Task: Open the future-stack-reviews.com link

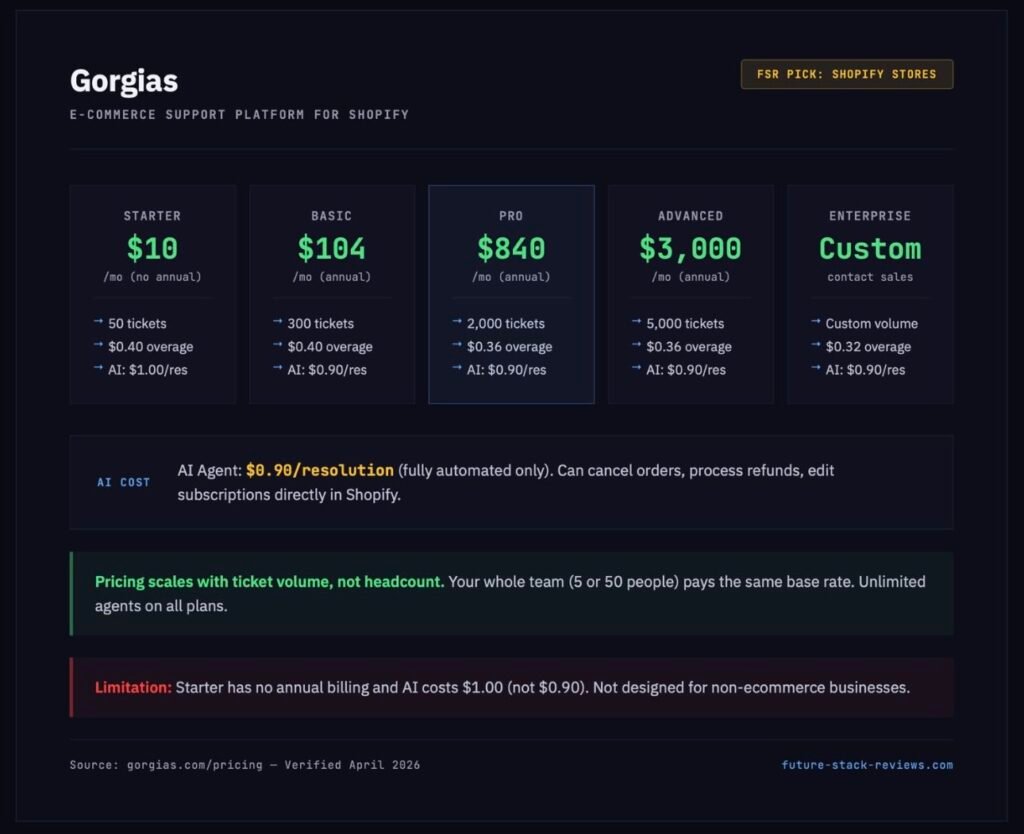Action: click(866, 764)
